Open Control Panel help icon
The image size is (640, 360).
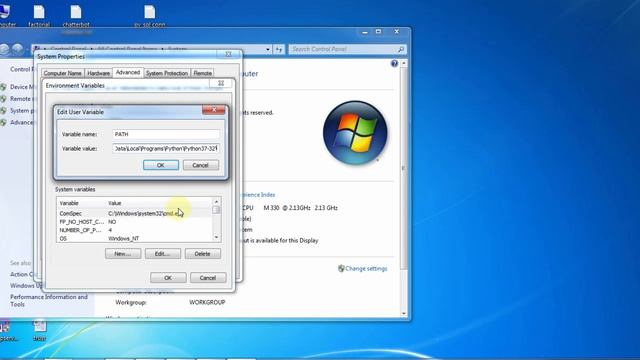pyautogui.click(x=394, y=63)
